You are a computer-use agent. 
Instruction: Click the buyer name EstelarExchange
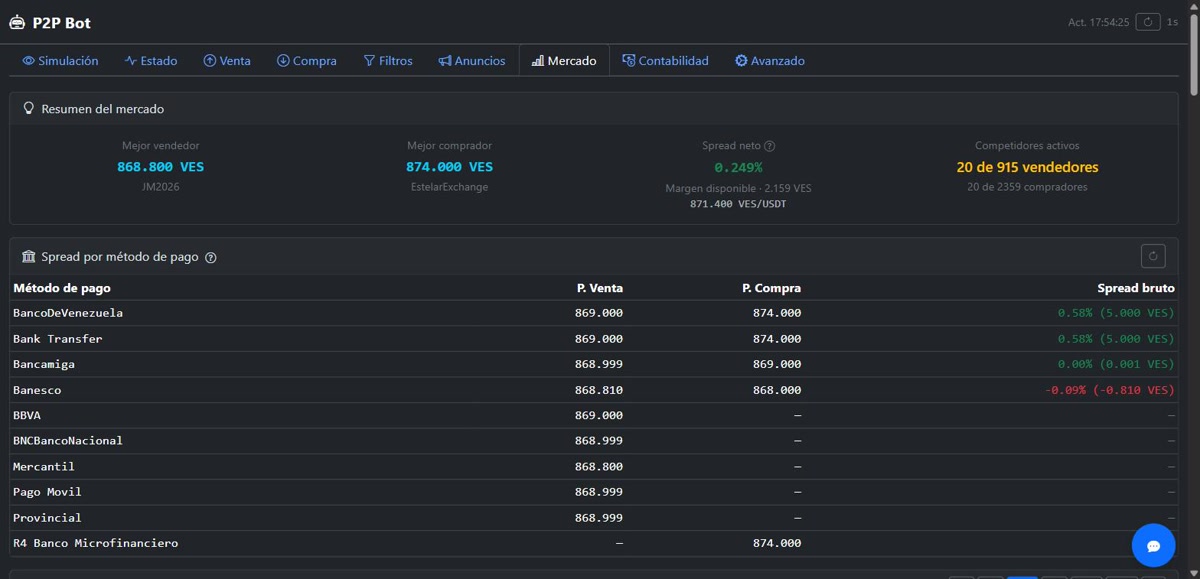(x=449, y=187)
